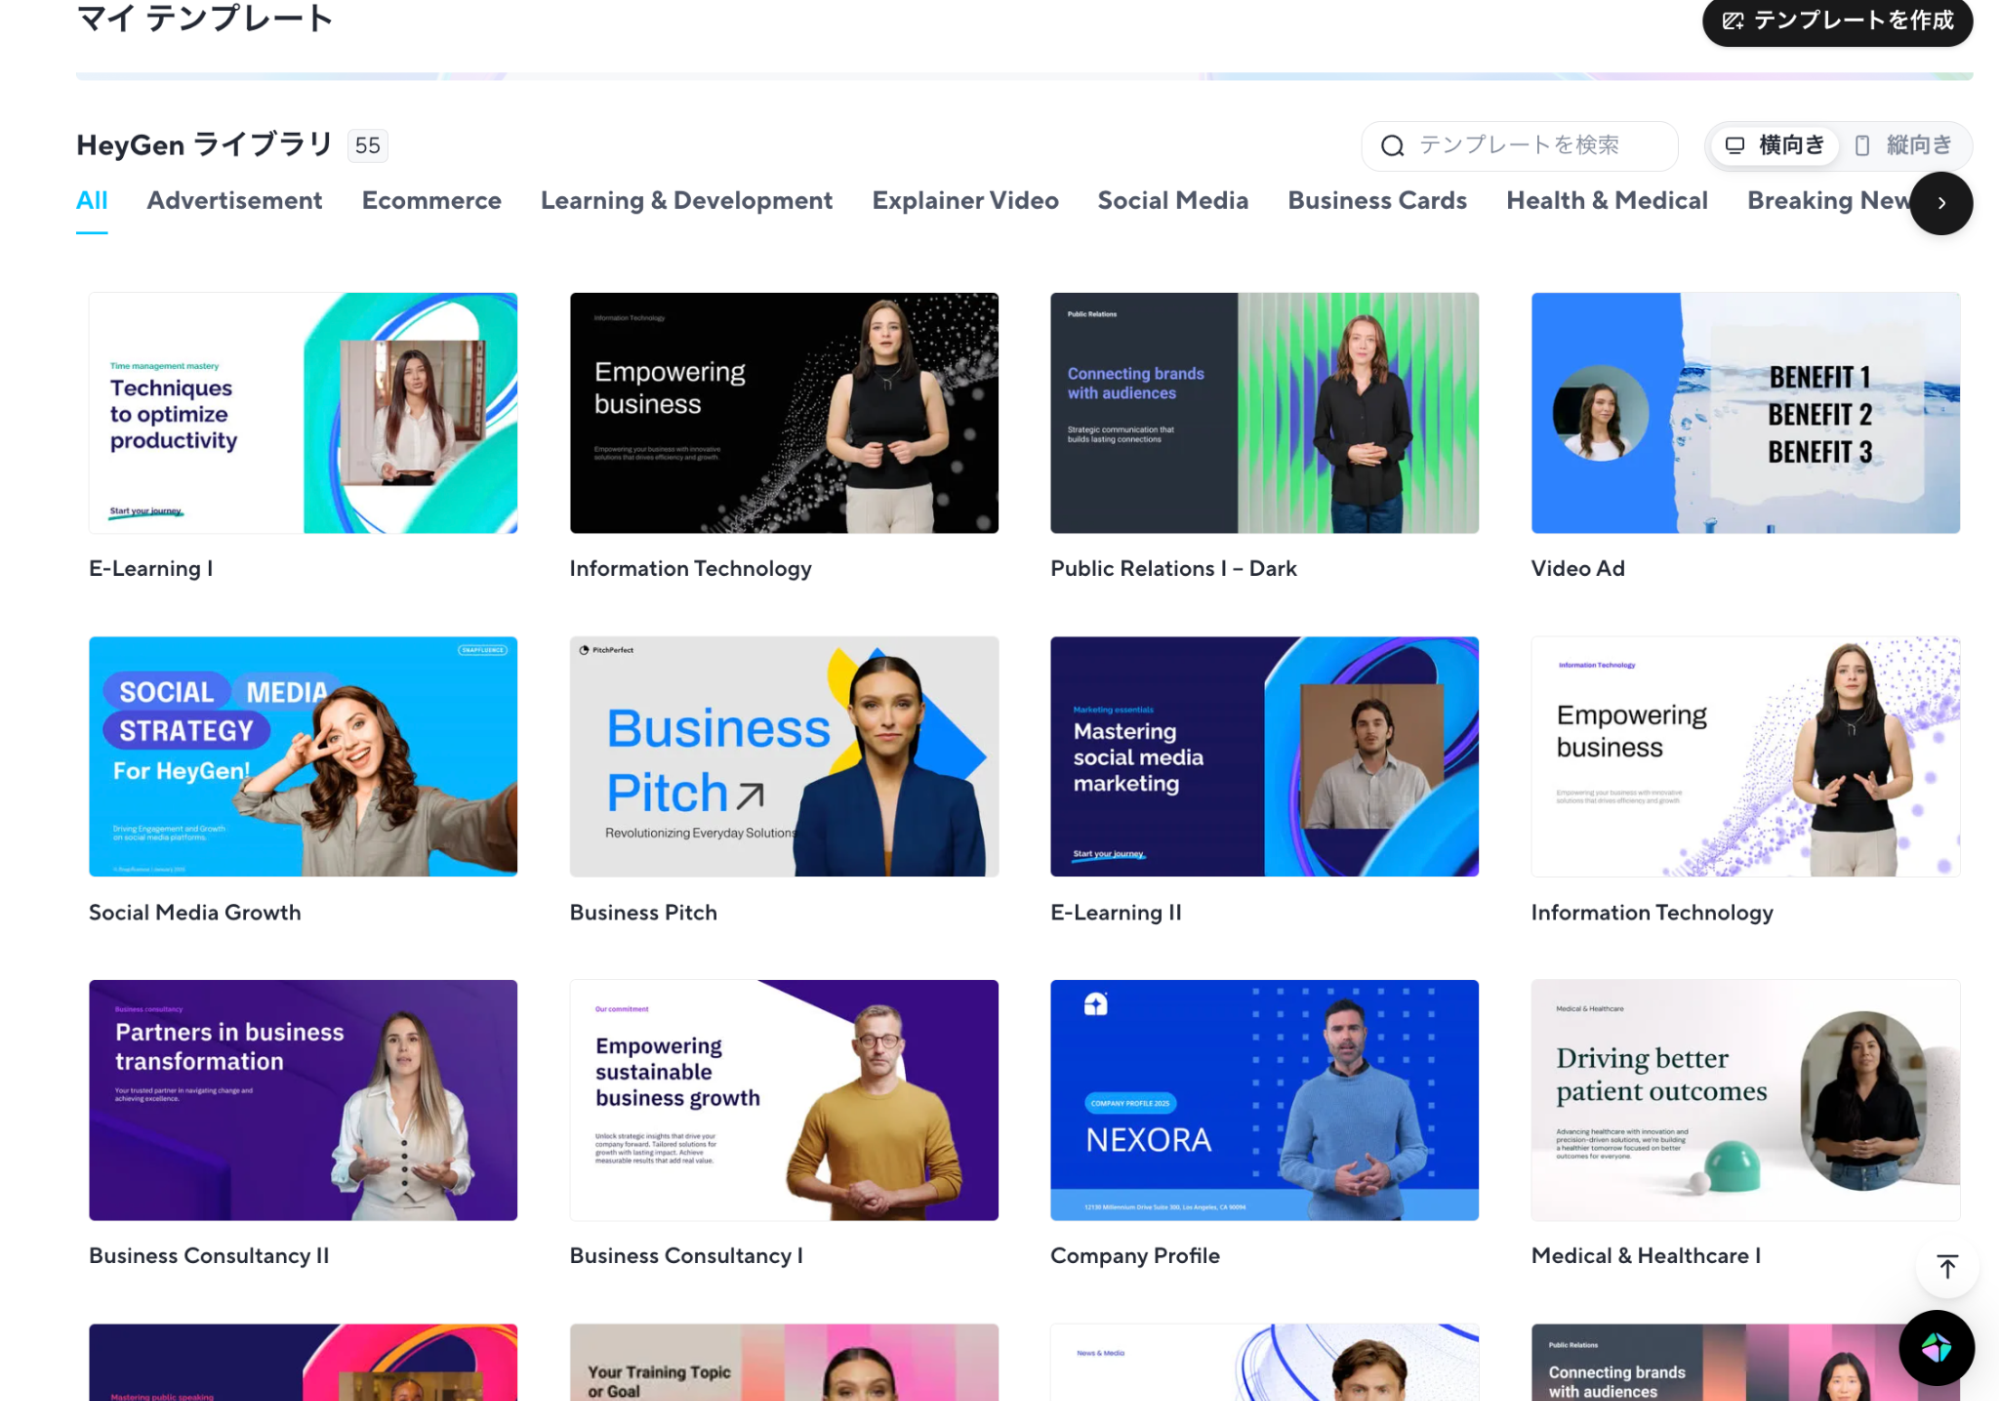Switch to 縦向き portrait orientation
The image size is (1999, 1401).
pyautogui.click(x=1902, y=146)
